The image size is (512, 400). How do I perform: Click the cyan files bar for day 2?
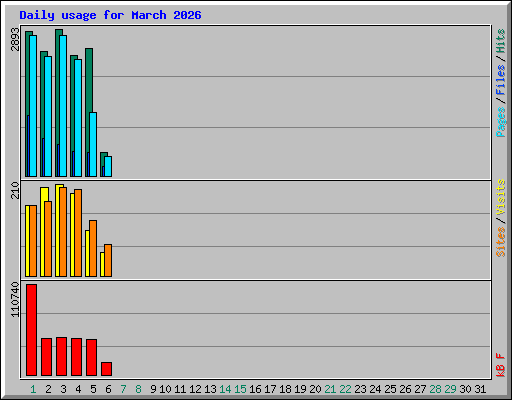click(x=48, y=116)
